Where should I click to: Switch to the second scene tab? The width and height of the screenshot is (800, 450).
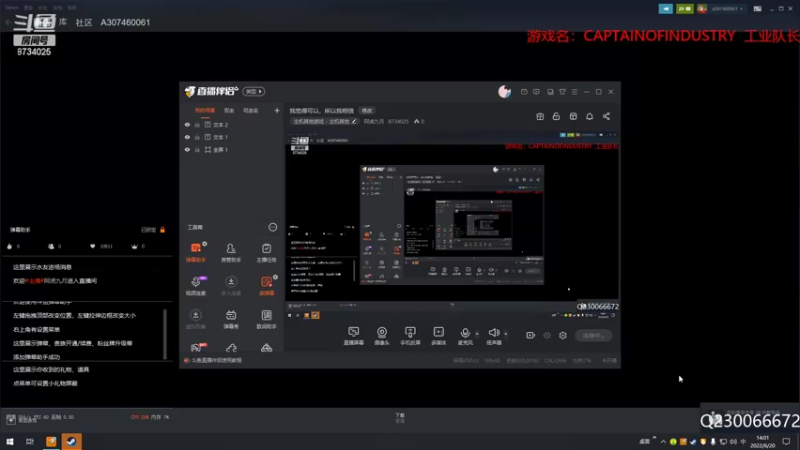(x=229, y=110)
